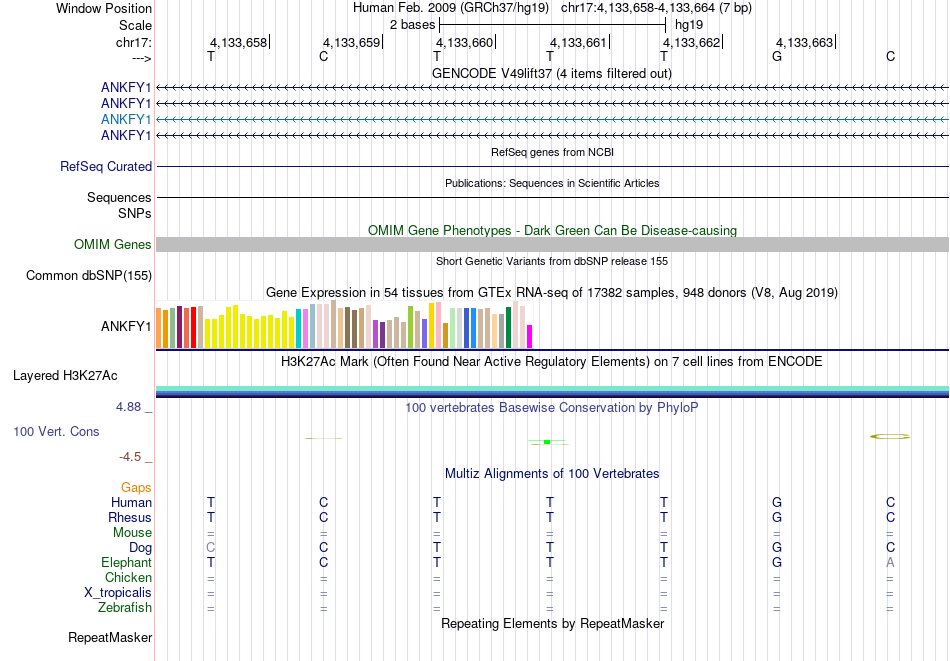Viewport: 950px width, 661px height.
Task: Click the turquoise H3K27Ac signal band
Action: click(553, 388)
